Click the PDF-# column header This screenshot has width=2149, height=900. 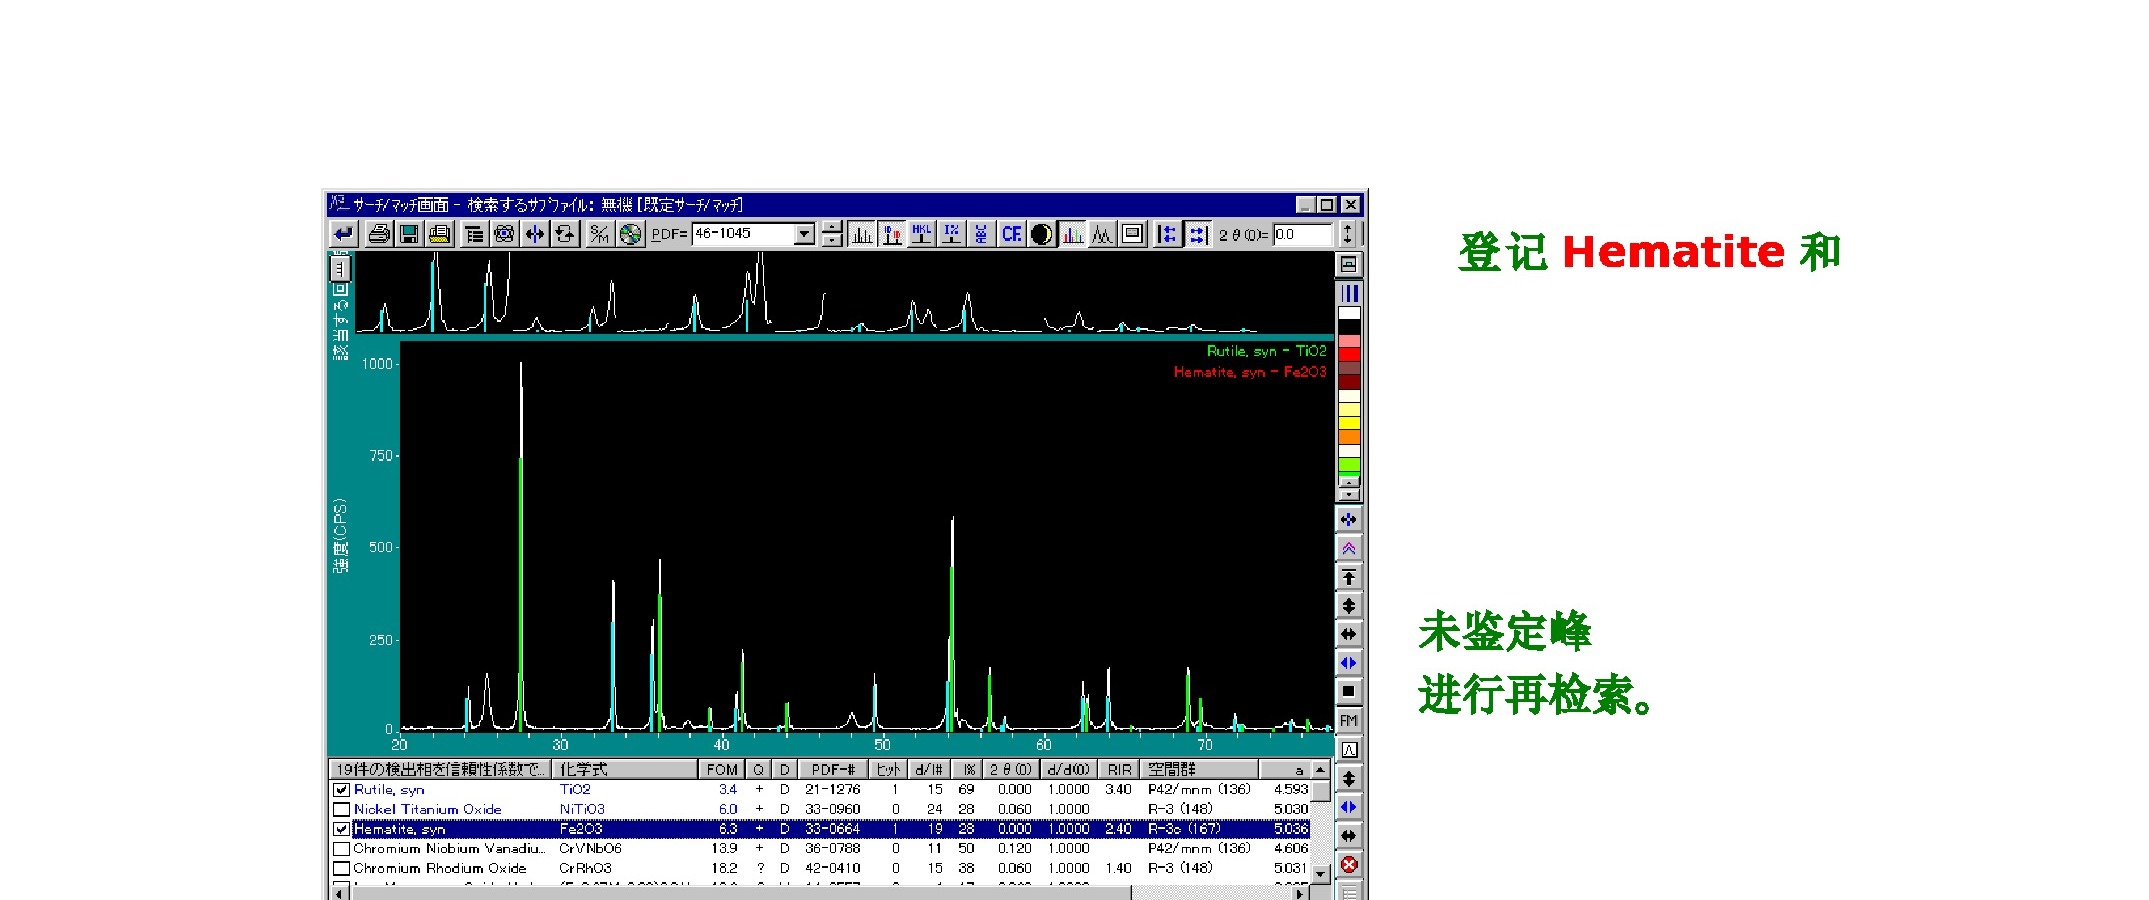pyautogui.click(x=832, y=770)
